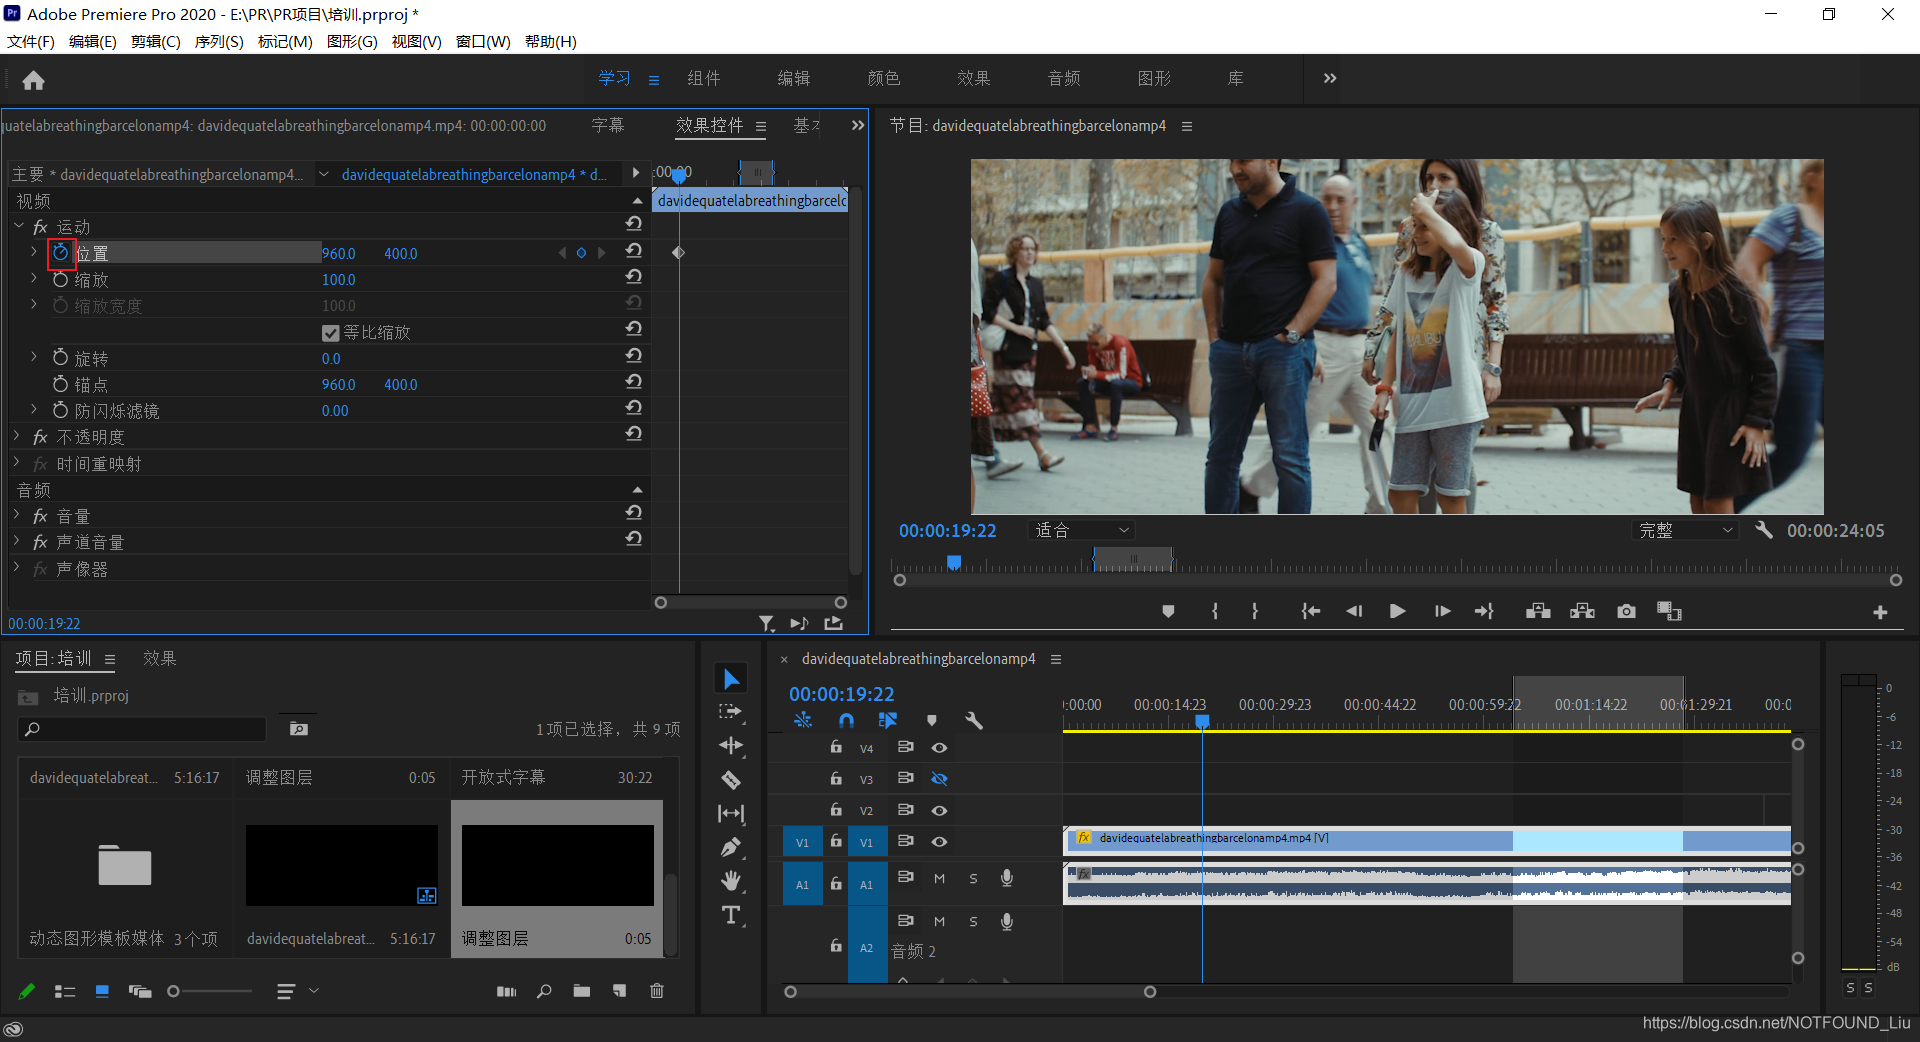
Task: Click new bin folder icon in project panel
Action: pos(581,991)
